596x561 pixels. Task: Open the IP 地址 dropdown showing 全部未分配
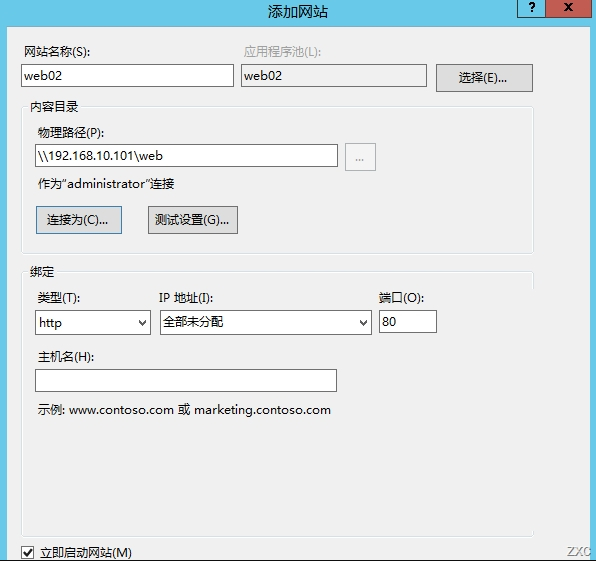266,323
